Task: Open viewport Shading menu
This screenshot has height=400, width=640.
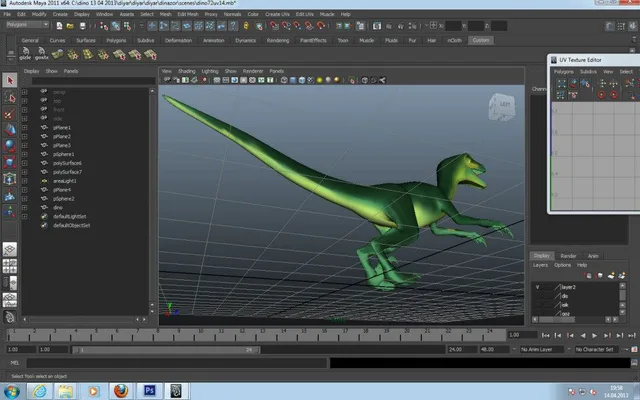Action: (x=187, y=71)
